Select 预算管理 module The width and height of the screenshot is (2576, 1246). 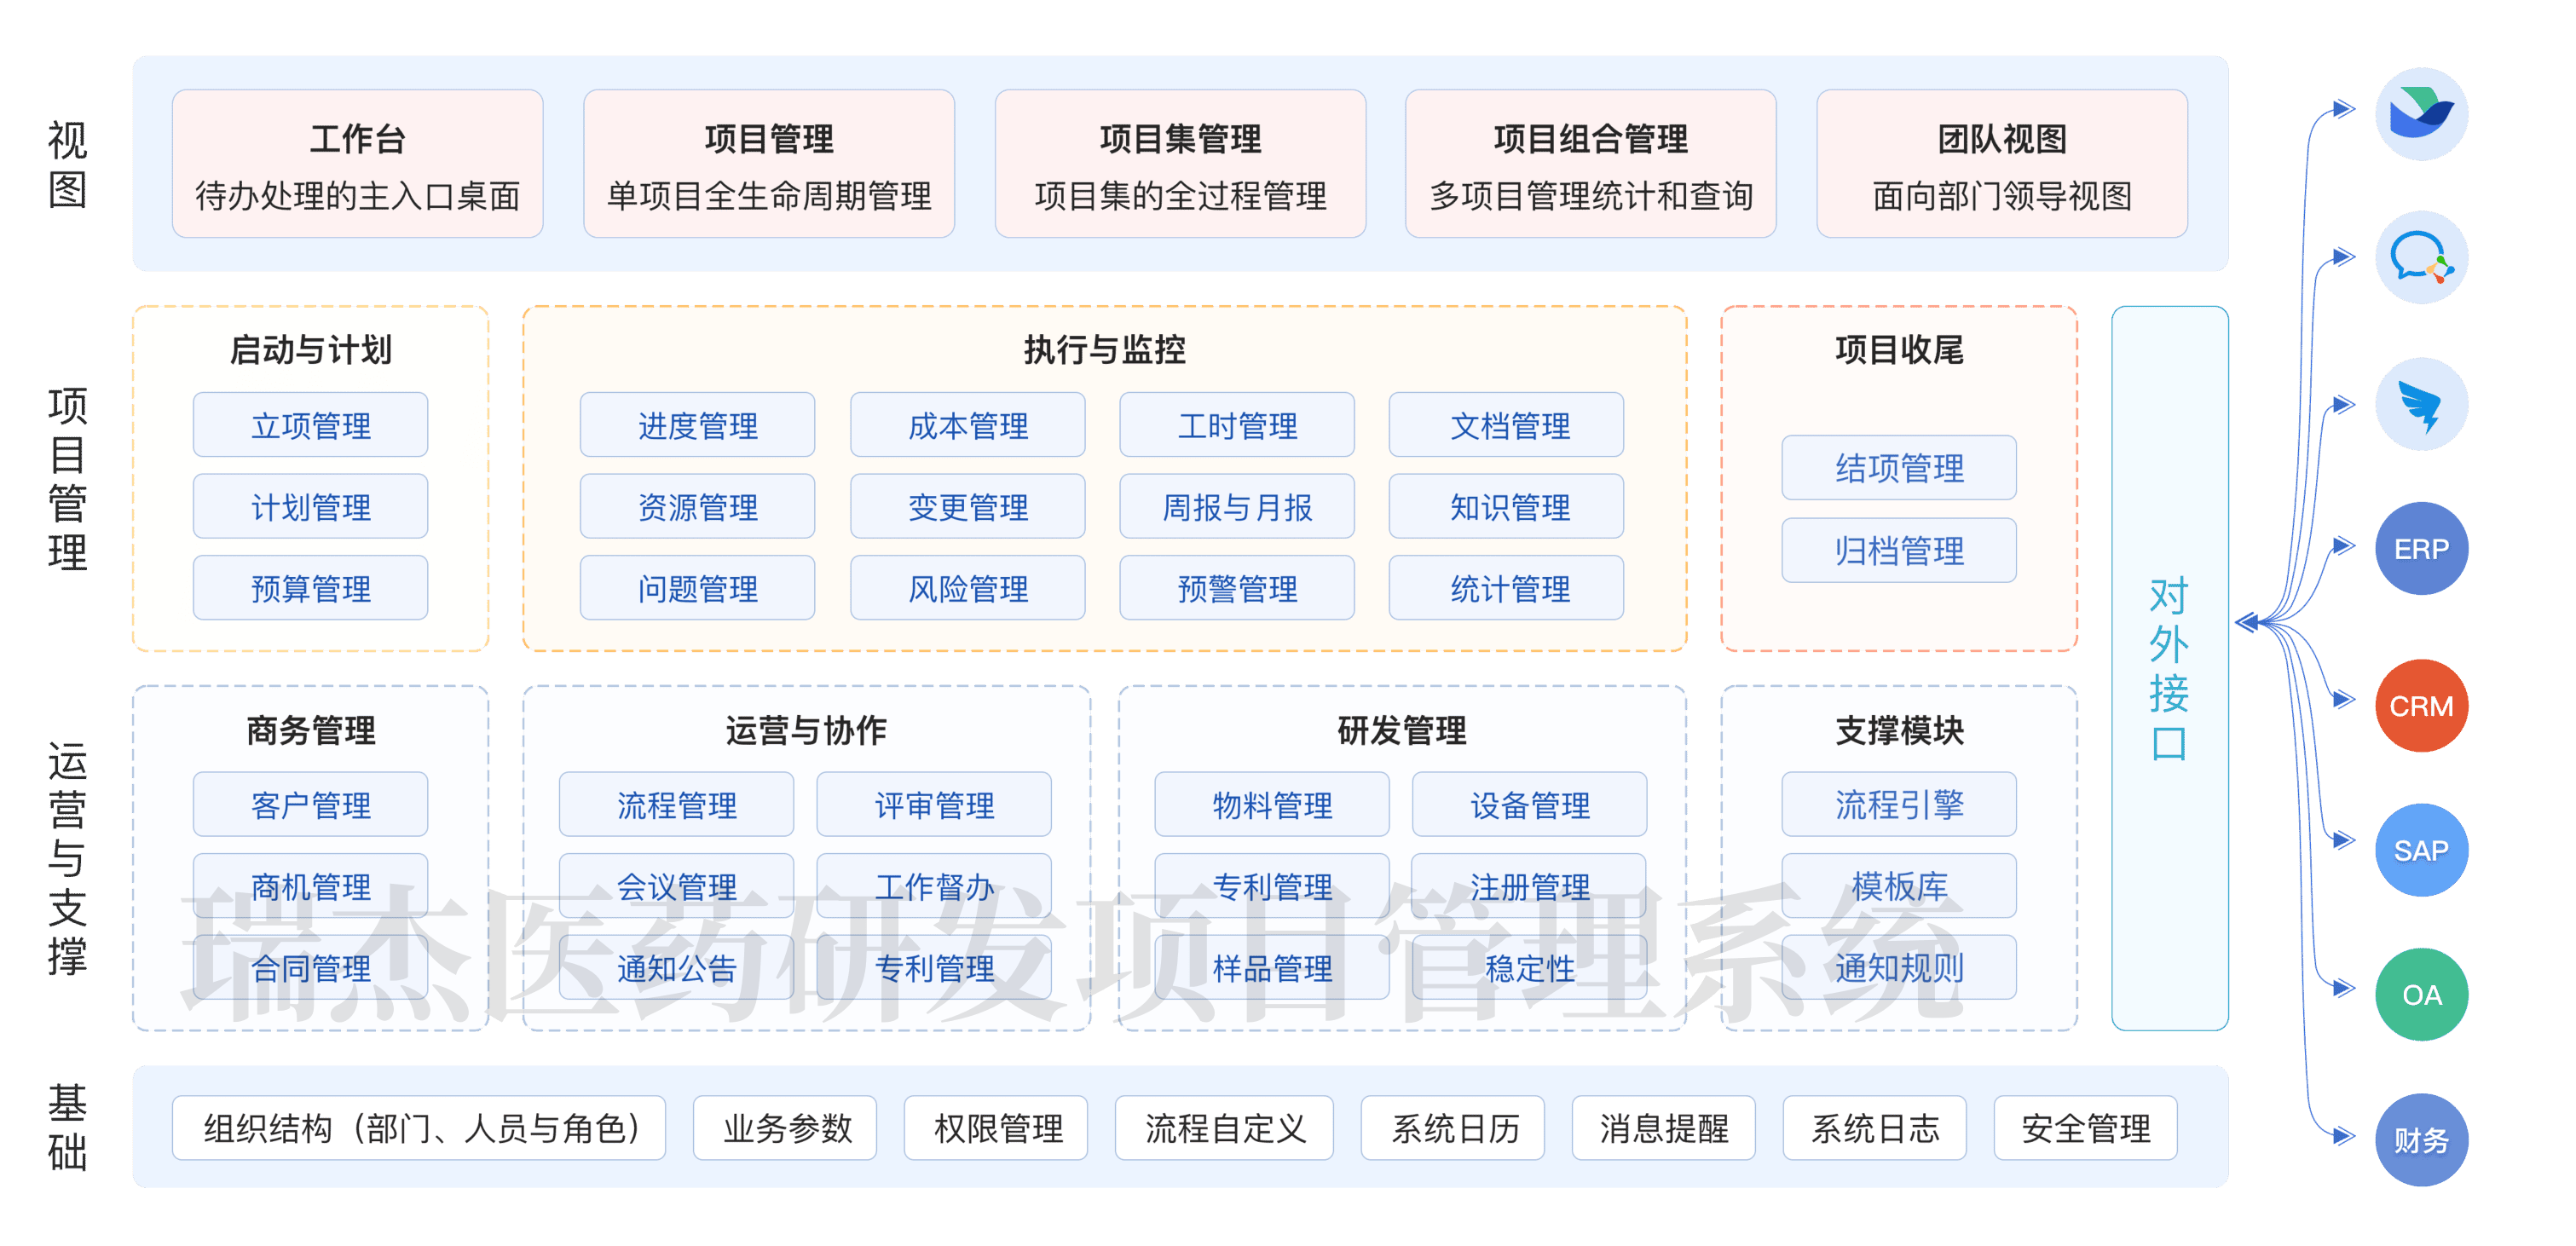pos(311,588)
